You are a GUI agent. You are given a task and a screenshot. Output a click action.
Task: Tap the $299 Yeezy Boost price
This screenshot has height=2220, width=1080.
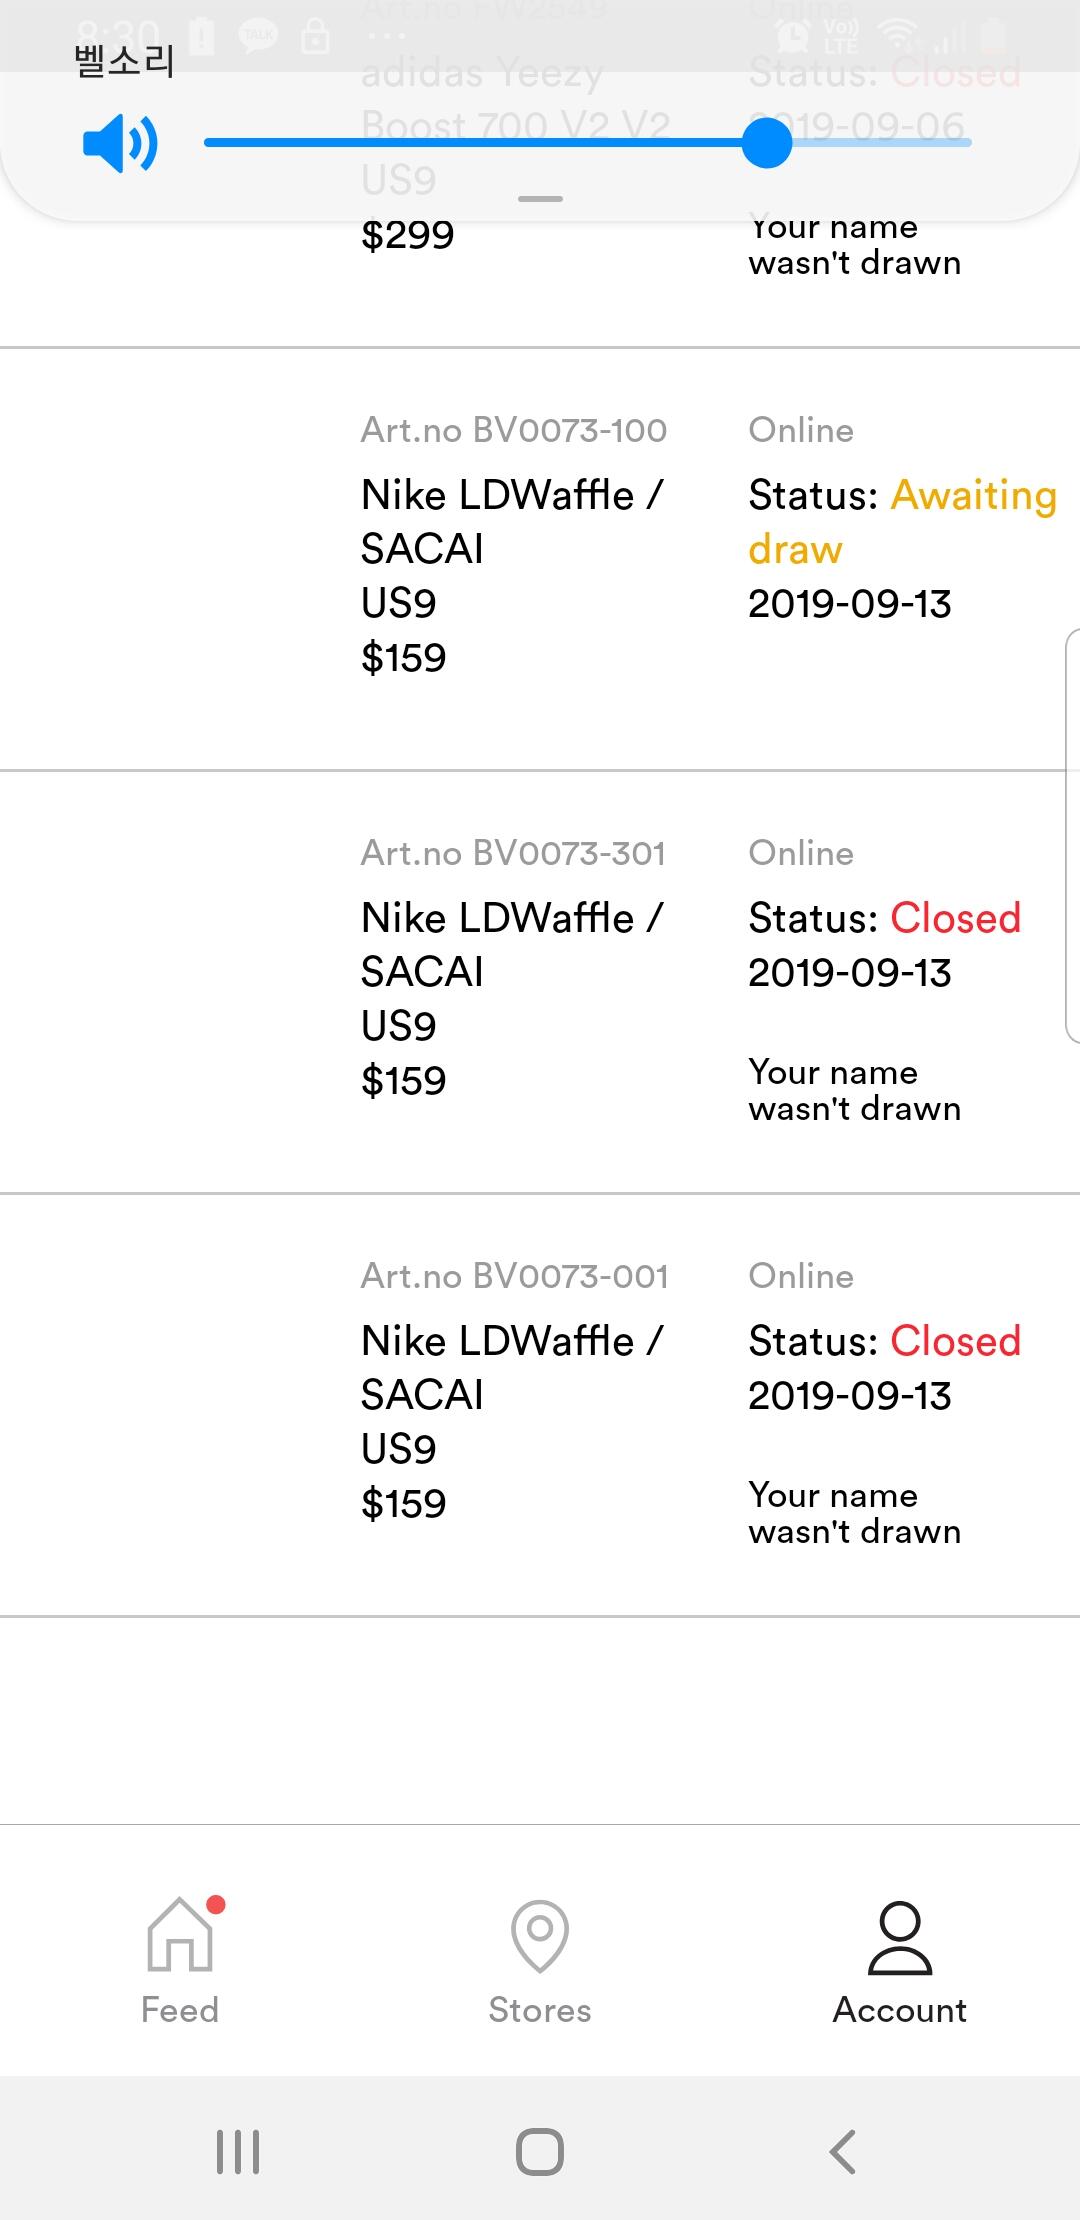[408, 235]
